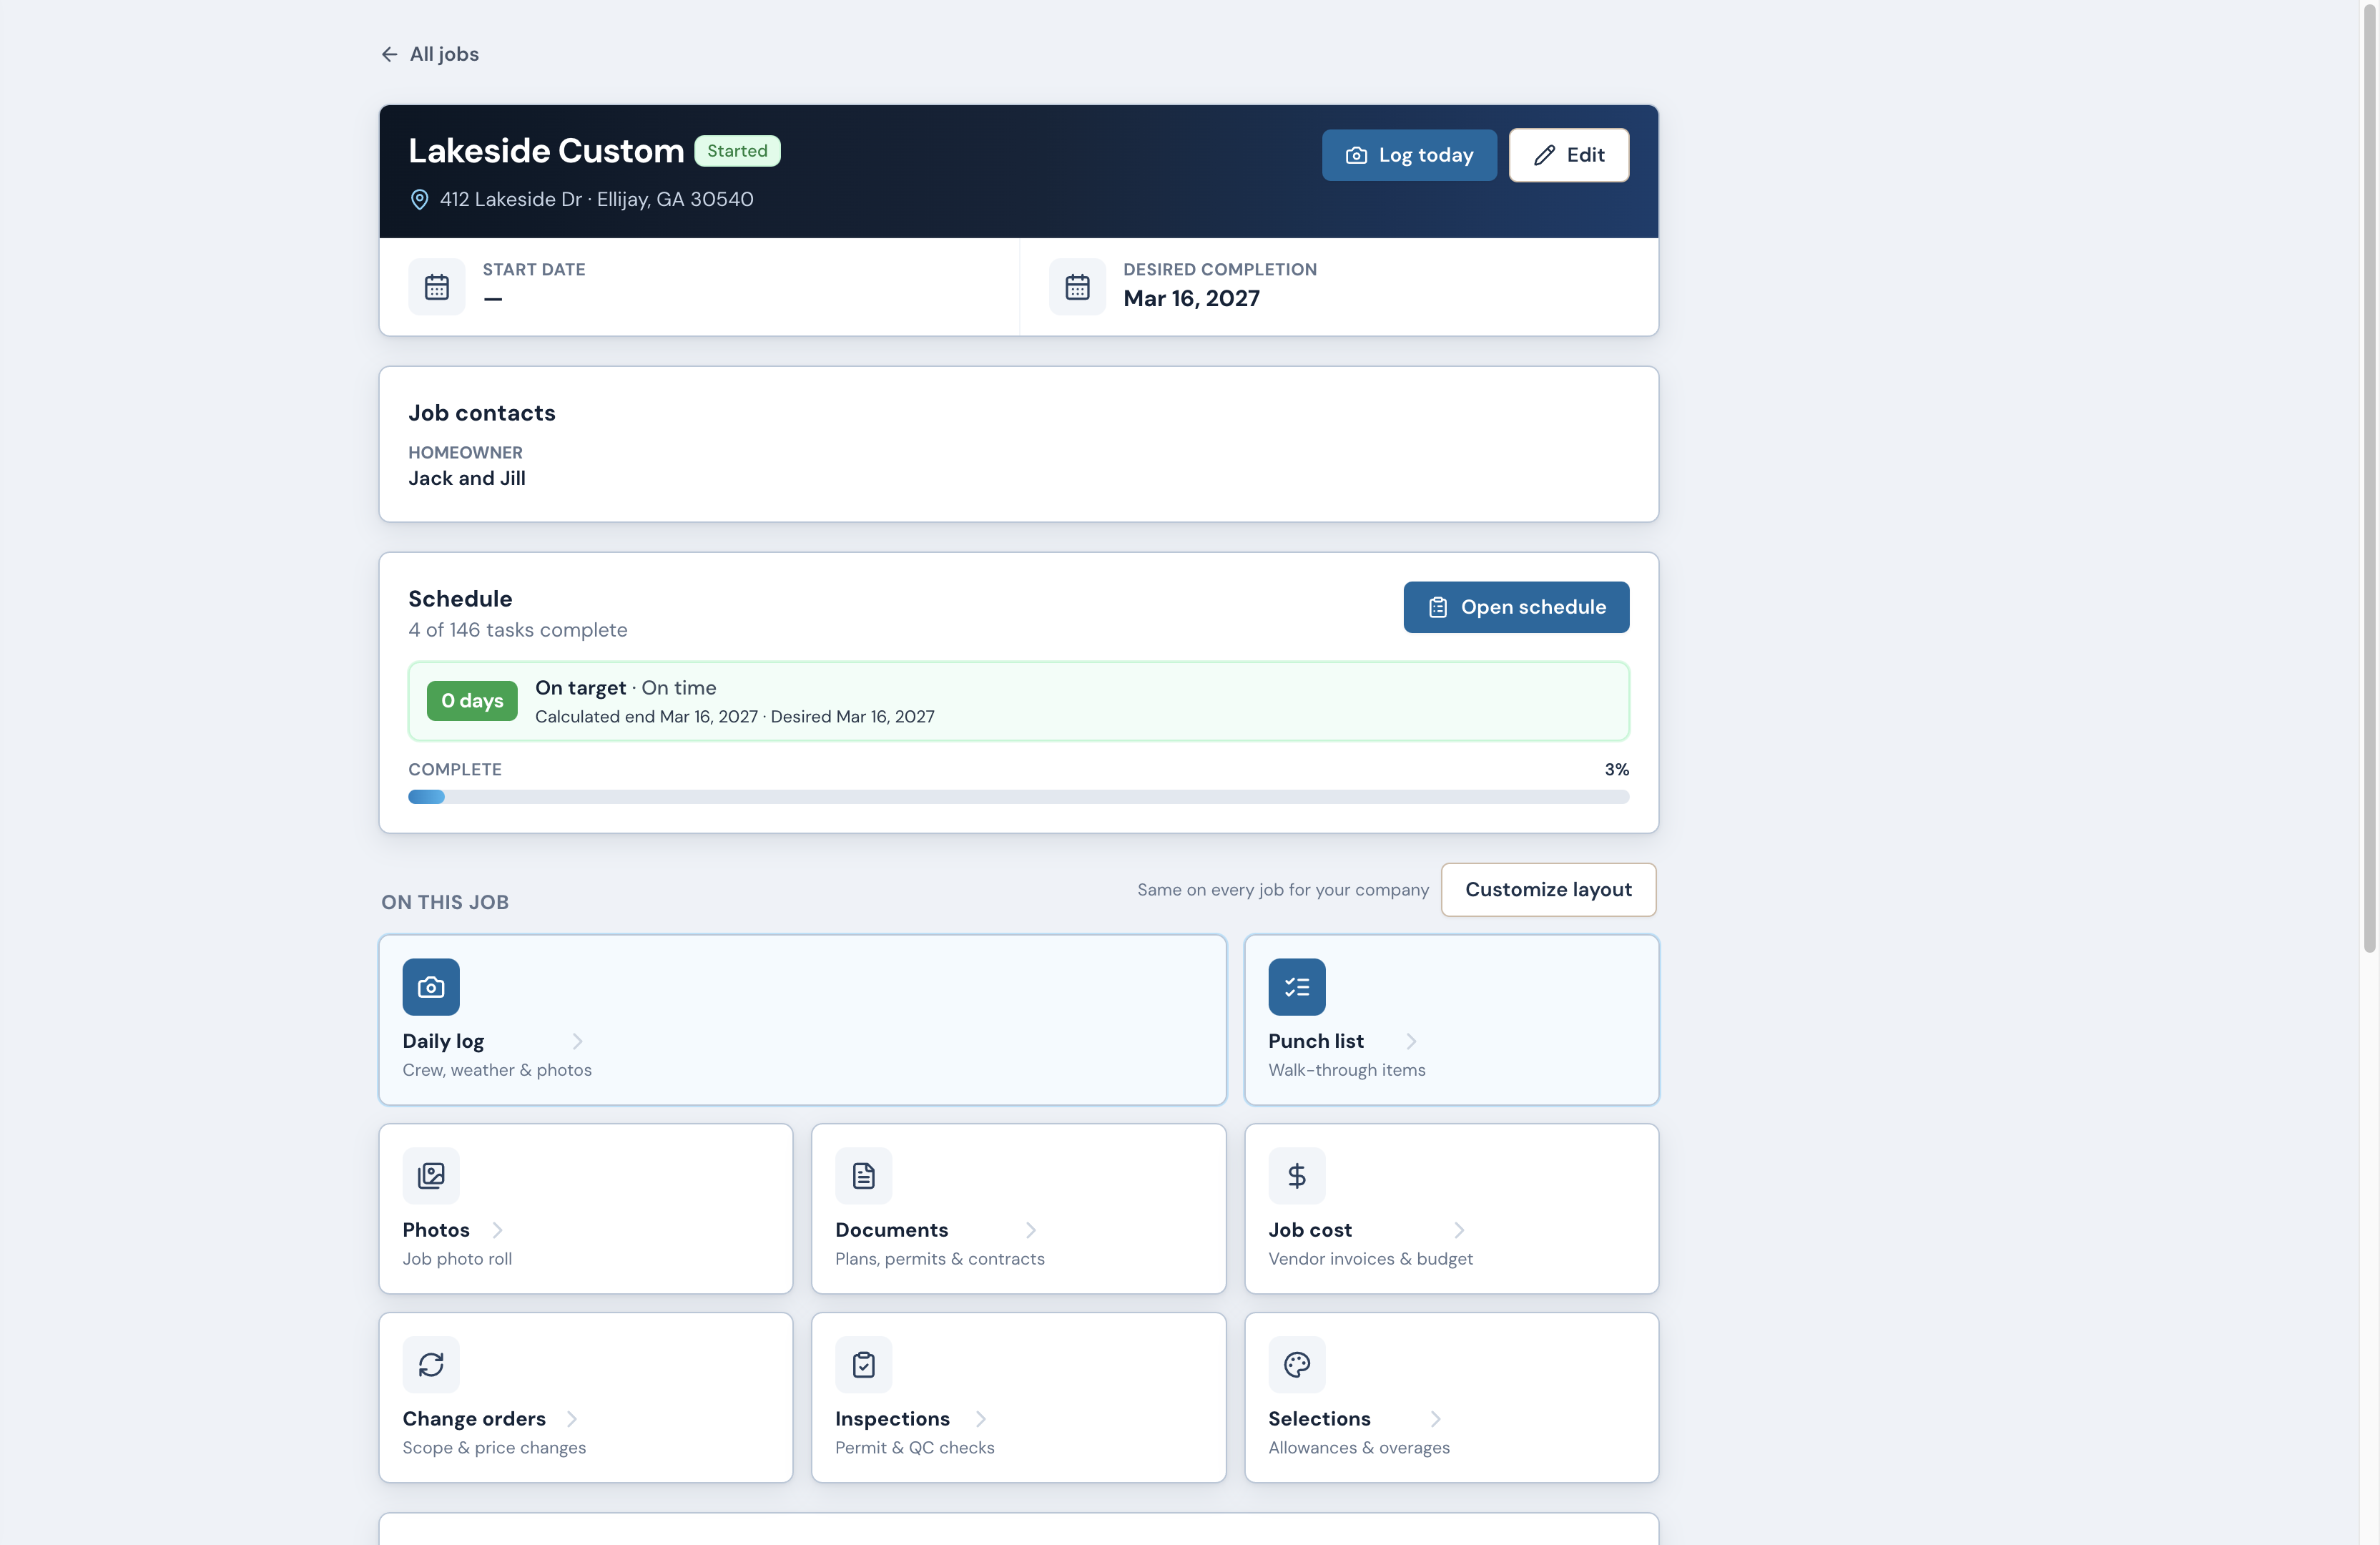Click the Change orders card title
This screenshot has height=1545, width=2380.
tap(474, 1419)
